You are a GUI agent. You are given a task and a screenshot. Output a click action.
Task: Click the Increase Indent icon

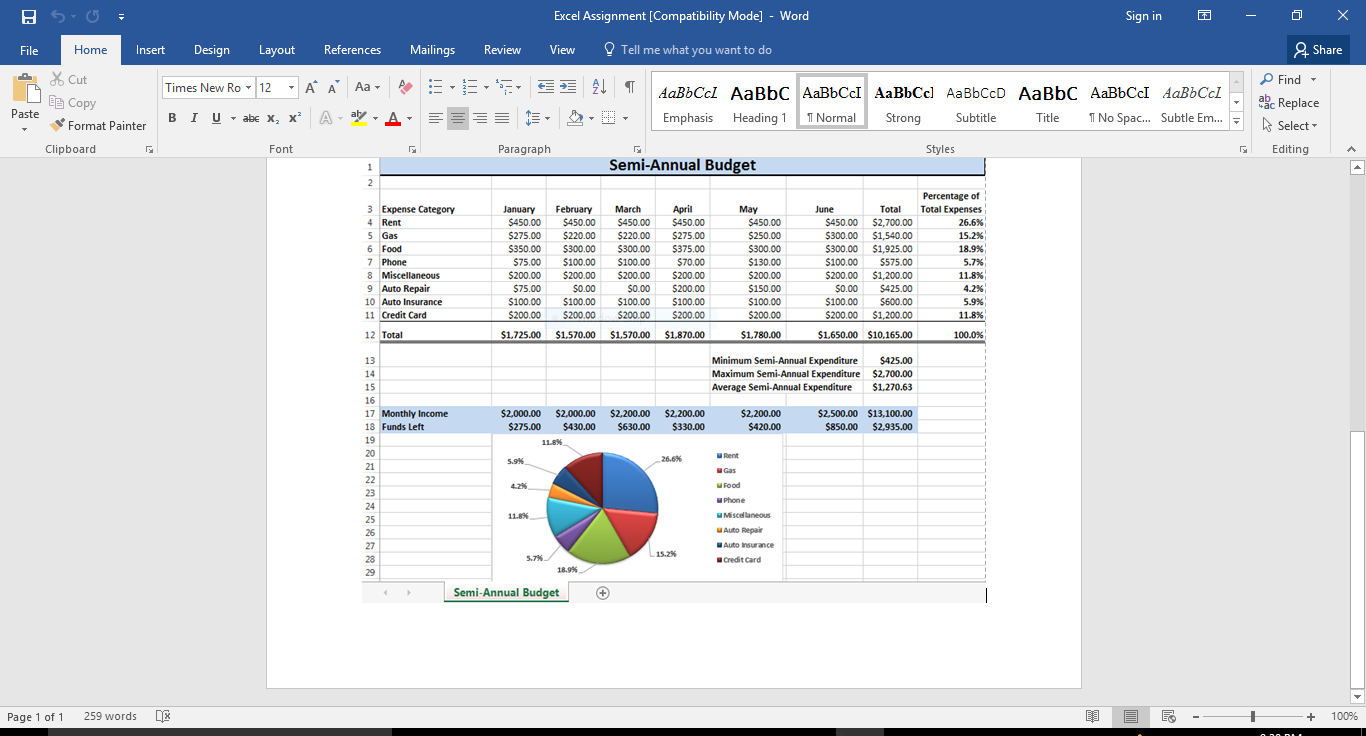(x=568, y=87)
